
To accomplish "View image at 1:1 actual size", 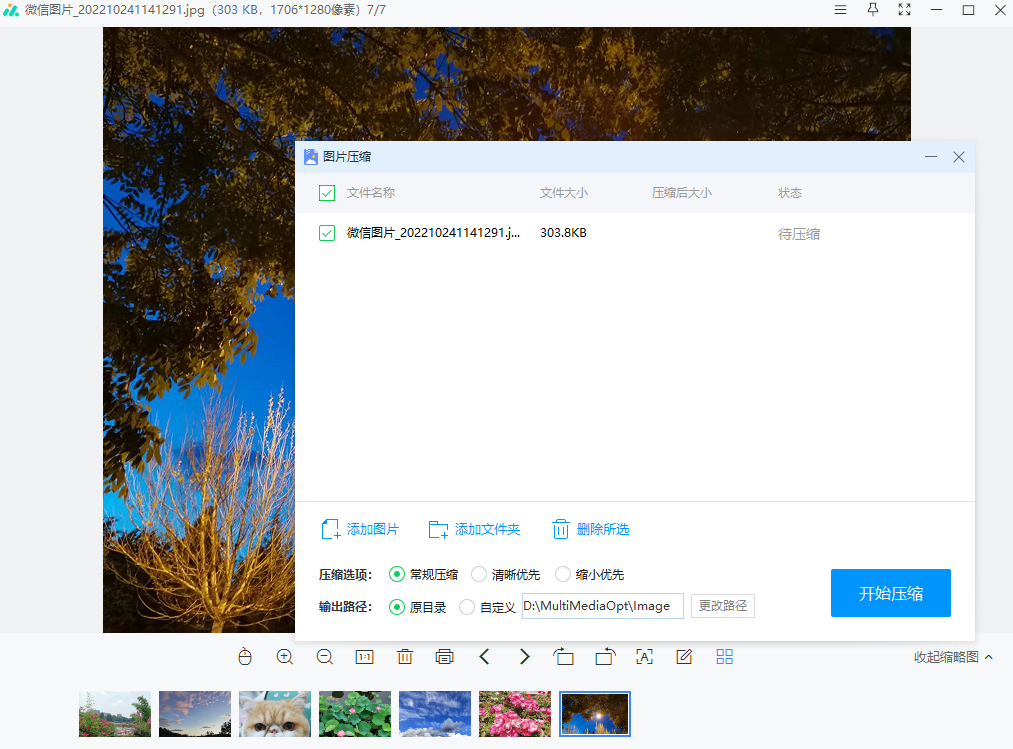I will [x=364, y=657].
